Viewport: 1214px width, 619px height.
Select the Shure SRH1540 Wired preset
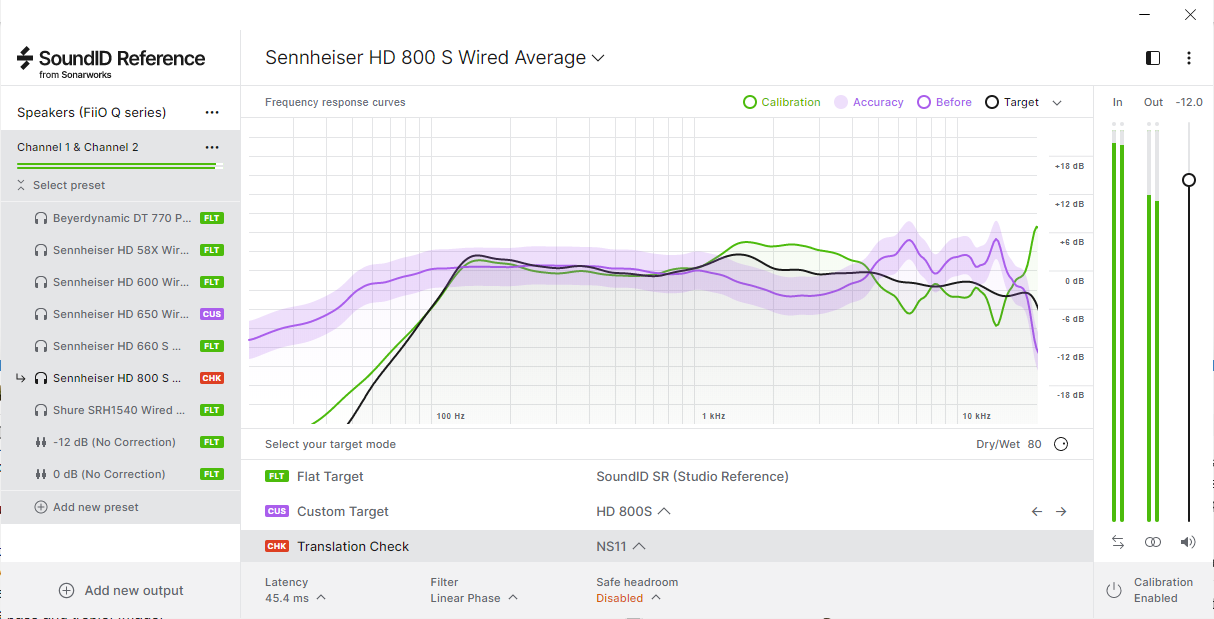click(x=120, y=410)
